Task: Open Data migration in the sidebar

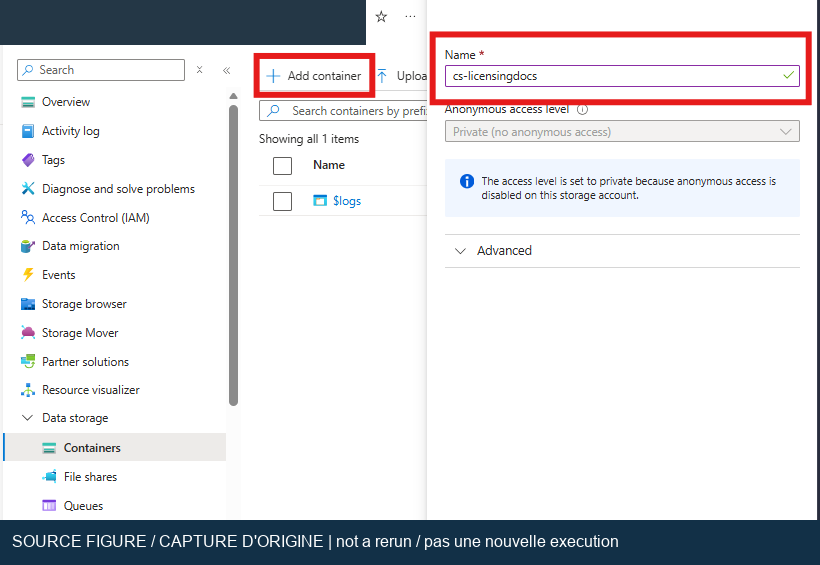Action: (81, 246)
